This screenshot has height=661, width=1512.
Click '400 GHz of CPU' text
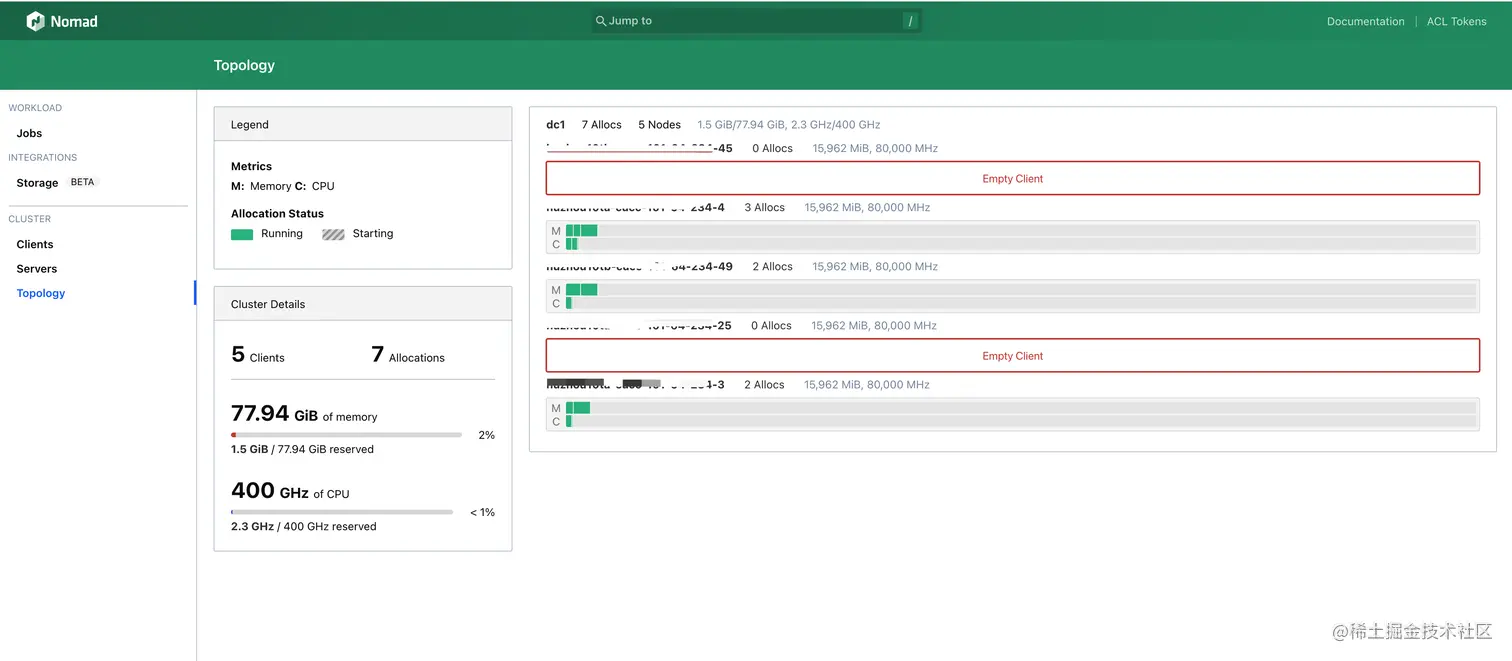[x=290, y=491]
